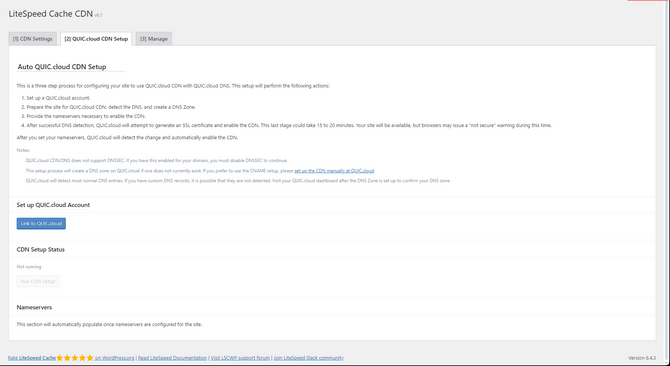Screen dimensions: 670x366
Task: Select the [2] QUIC.cloud CDN Setup tab
Action: pyautogui.click(x=96, y=39)
